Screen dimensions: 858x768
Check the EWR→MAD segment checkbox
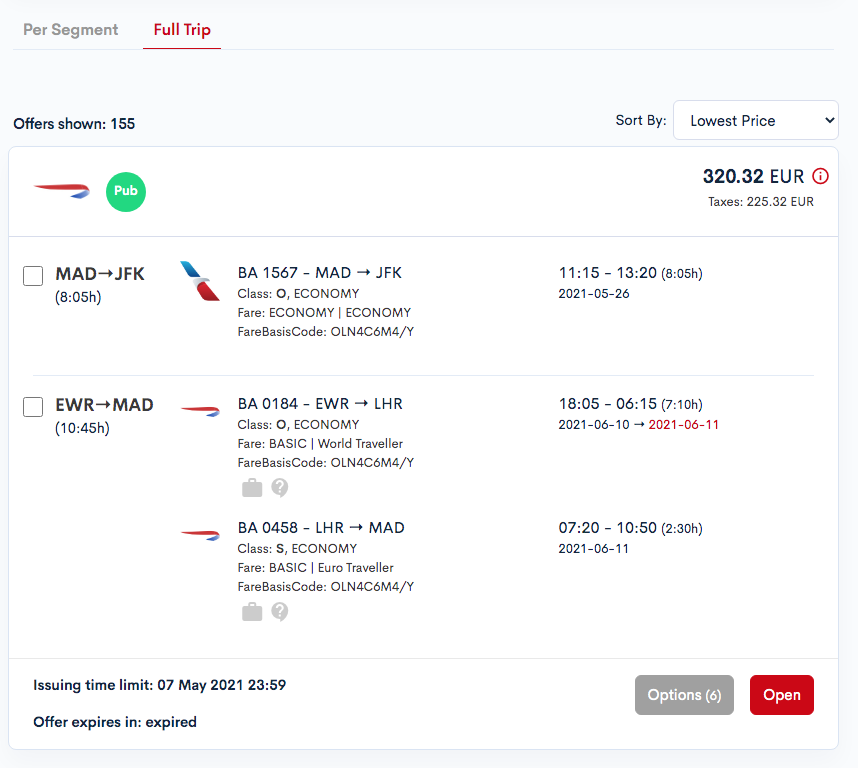pyautogui.click(x=33, y=406)
